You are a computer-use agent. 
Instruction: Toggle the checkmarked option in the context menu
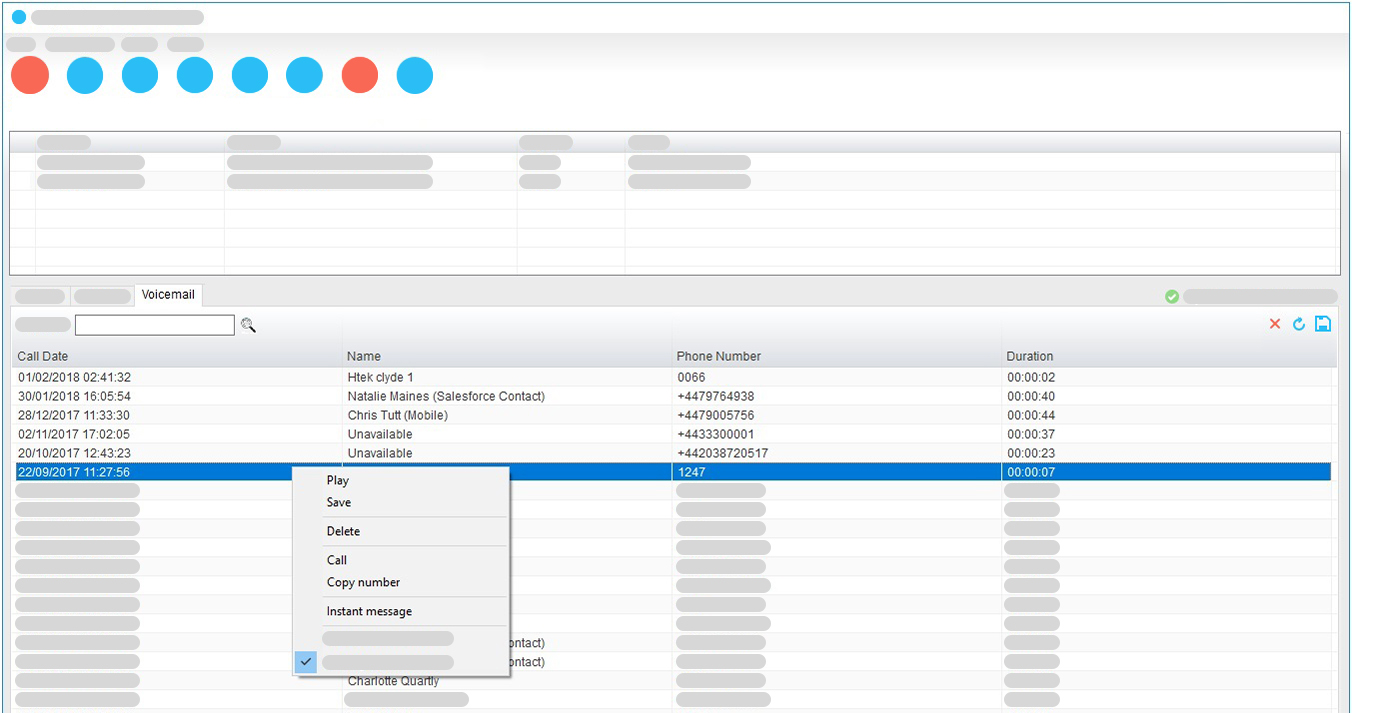coord(401,662)
